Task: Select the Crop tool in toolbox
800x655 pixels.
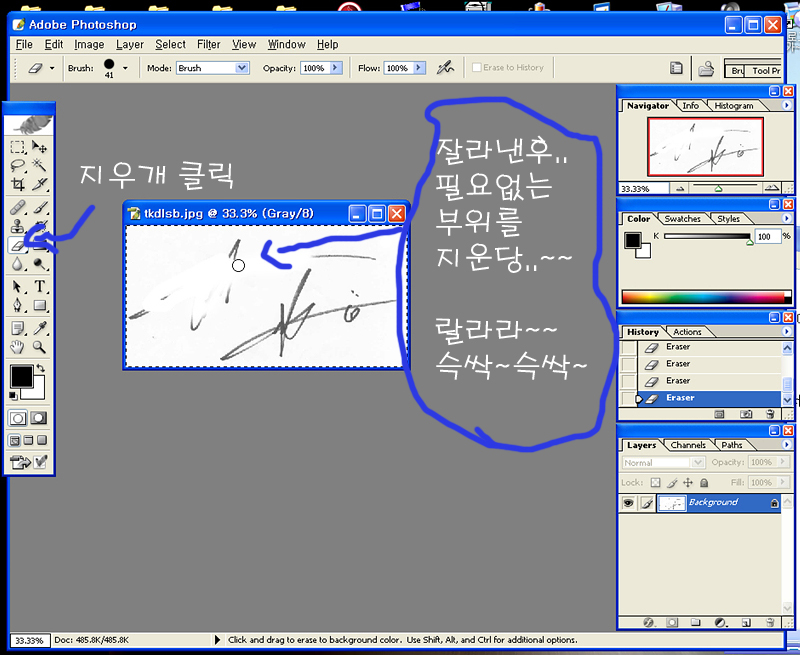Action: tap(18, 184)
